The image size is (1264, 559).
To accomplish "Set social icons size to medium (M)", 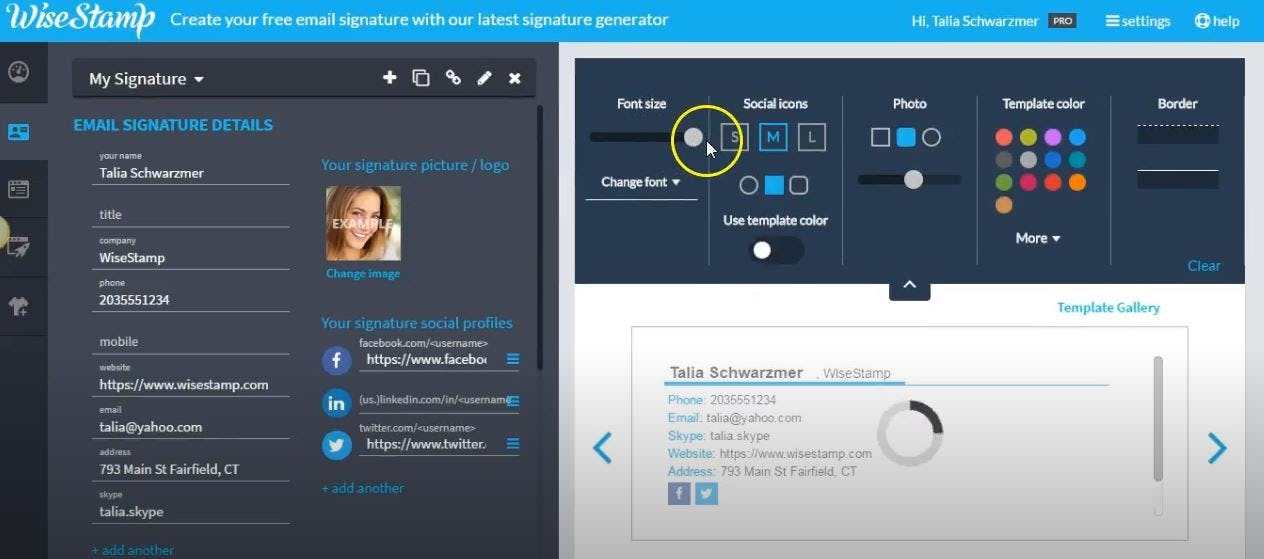I will 773,137.
